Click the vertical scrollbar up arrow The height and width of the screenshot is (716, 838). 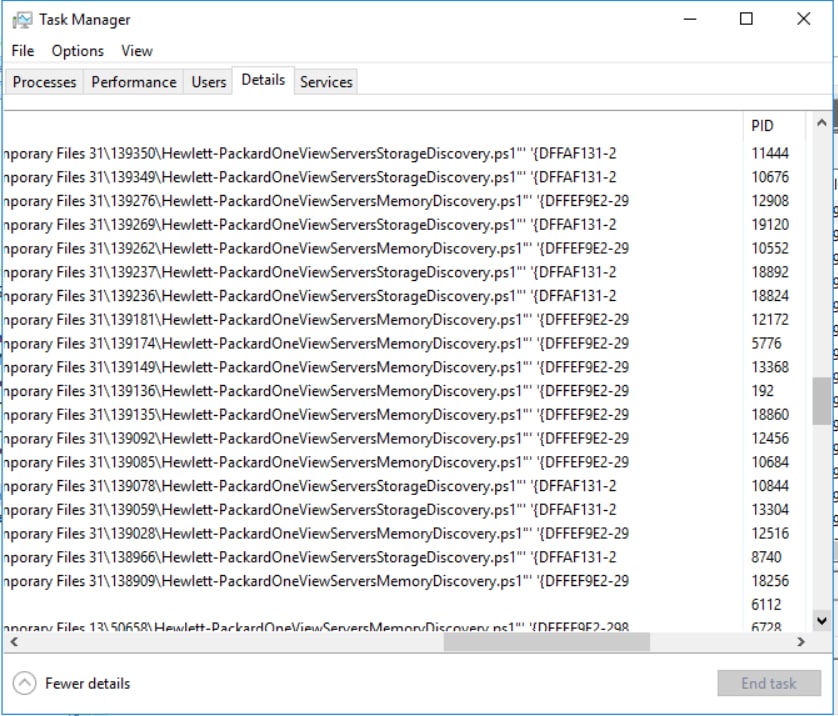821,123
